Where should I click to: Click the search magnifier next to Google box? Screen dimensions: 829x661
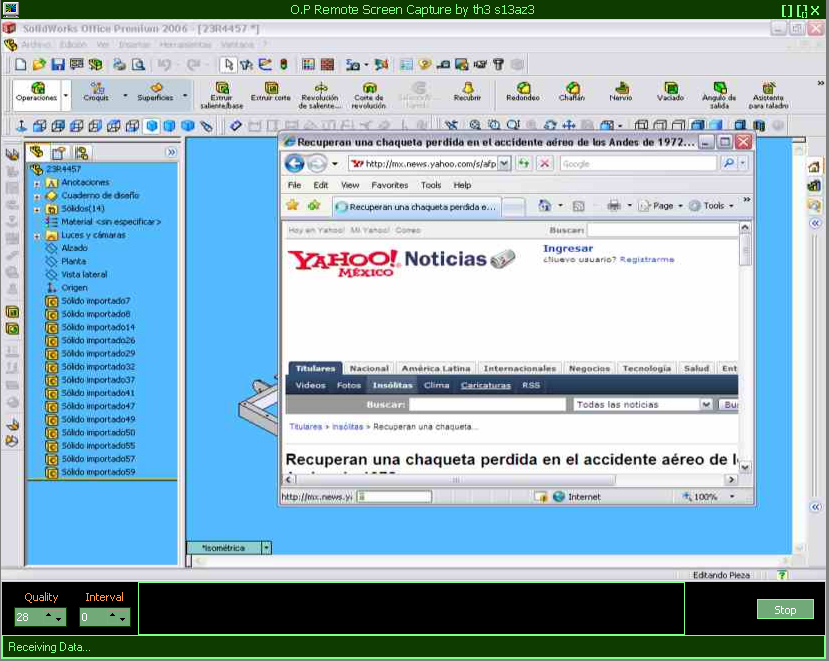coord(729,163)
